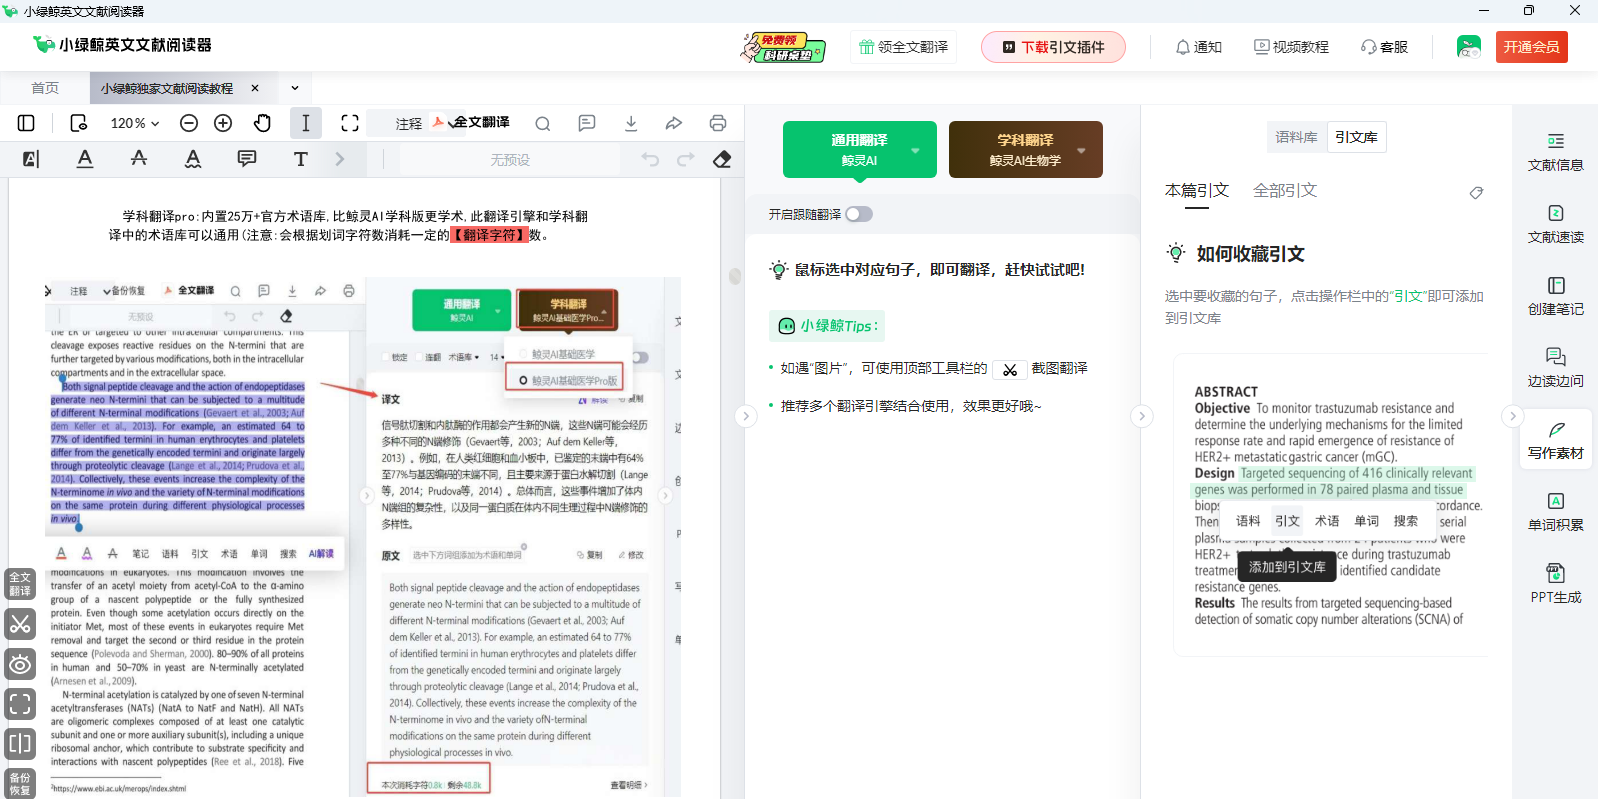Image resolution: width=1598 pixels, height=799 pixels.
Task: Select the text cursor tool
Action: click(306, 123)
